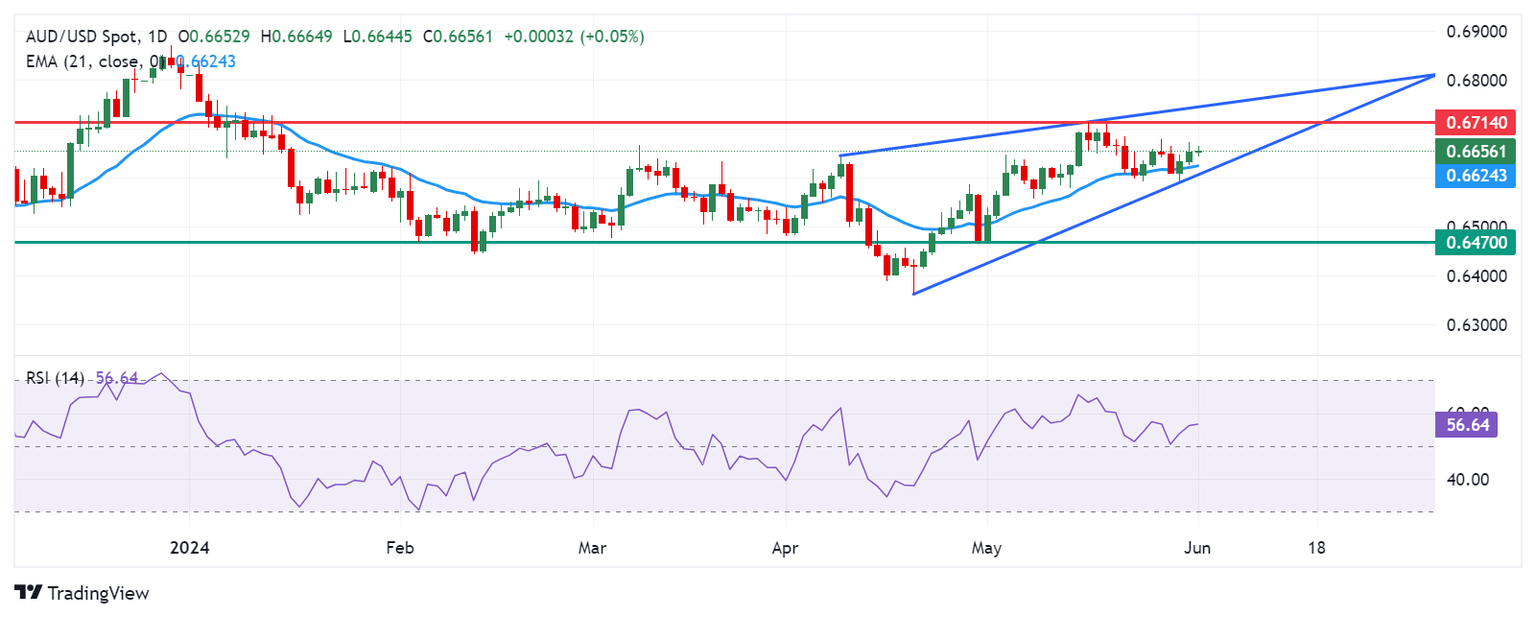Viewport: 1536px width, 618px height.
Task: Click the teal 0.64700 support price label
Action: [1477, 241]
